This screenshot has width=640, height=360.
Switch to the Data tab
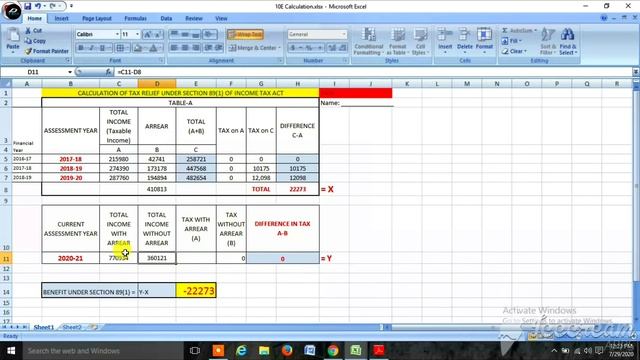(x=166, y=18)
